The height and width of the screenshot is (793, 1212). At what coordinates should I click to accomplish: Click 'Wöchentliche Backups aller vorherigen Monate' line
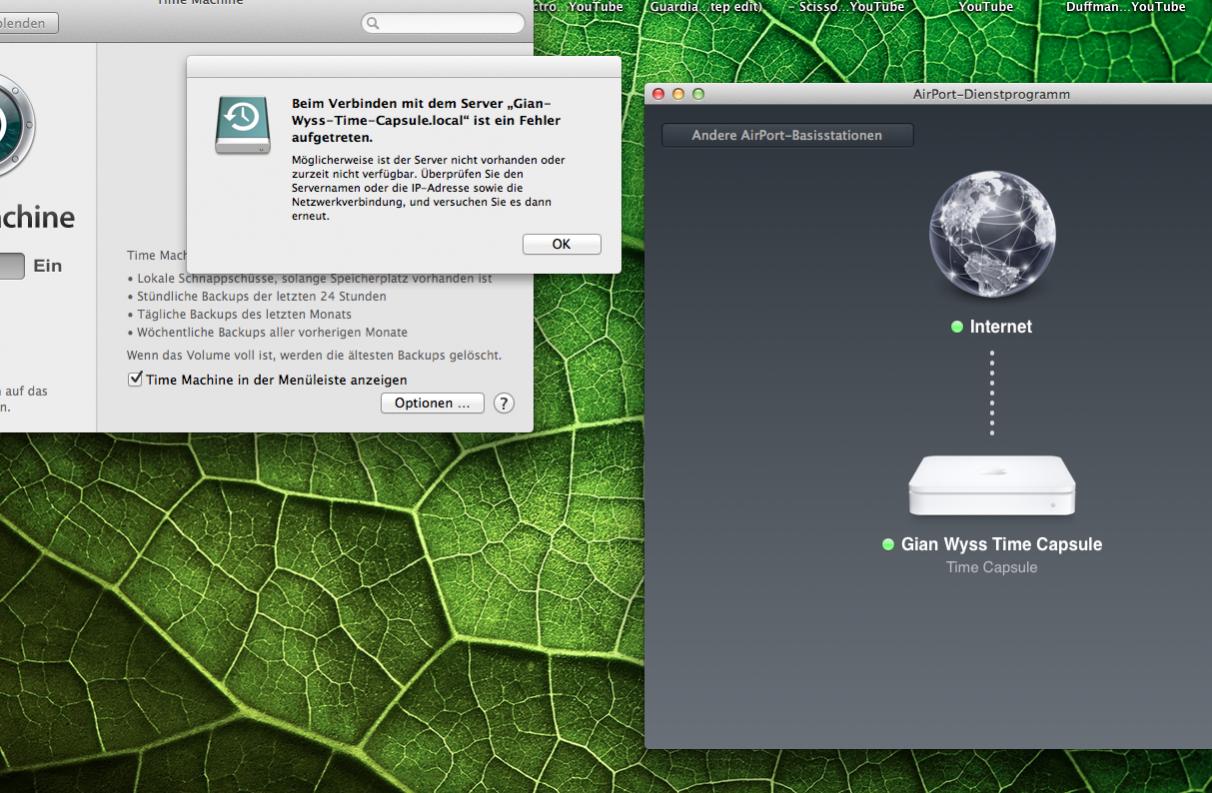pos(272,333)
